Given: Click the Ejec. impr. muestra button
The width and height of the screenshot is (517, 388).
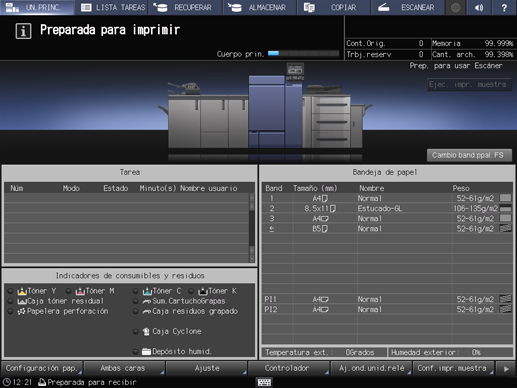Looking at the screenshot, I should 469,84.
